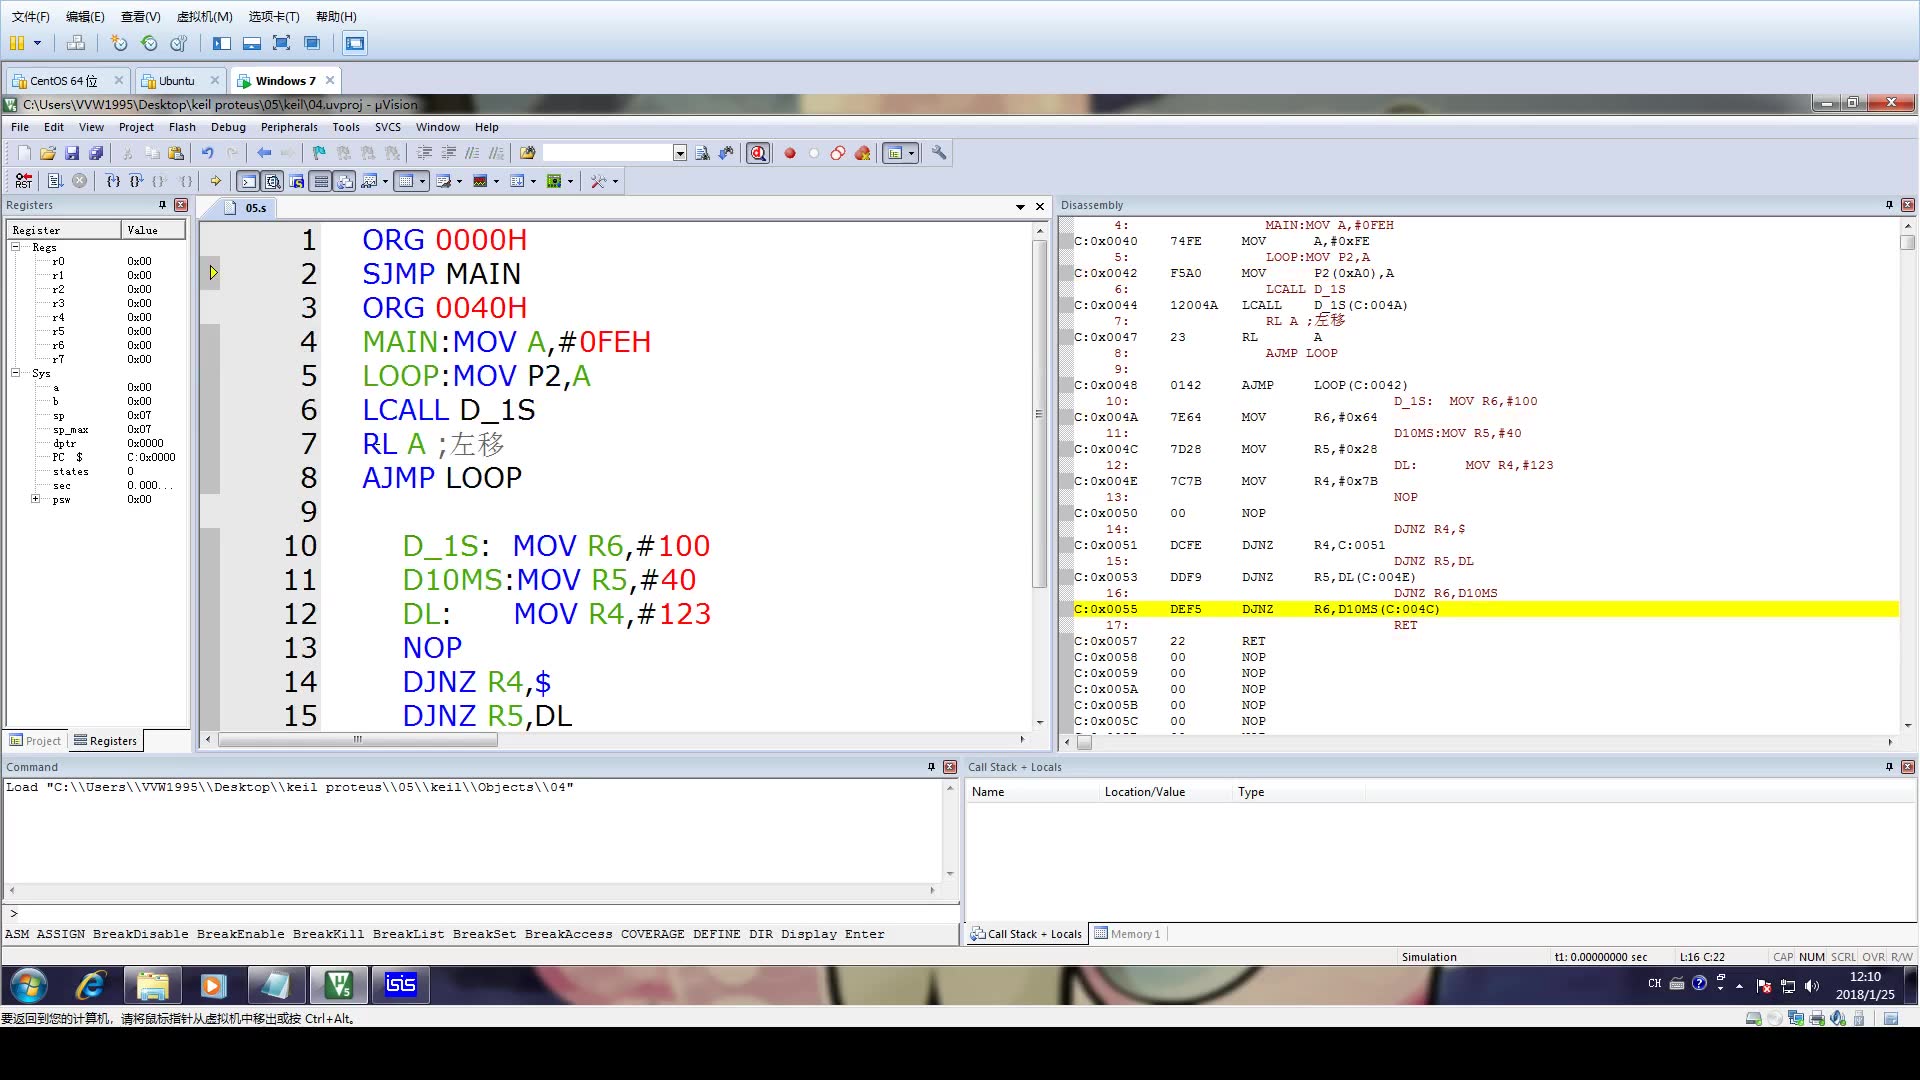
Task: Click the CPU Reset (RST) button
Action: point(23,181)
